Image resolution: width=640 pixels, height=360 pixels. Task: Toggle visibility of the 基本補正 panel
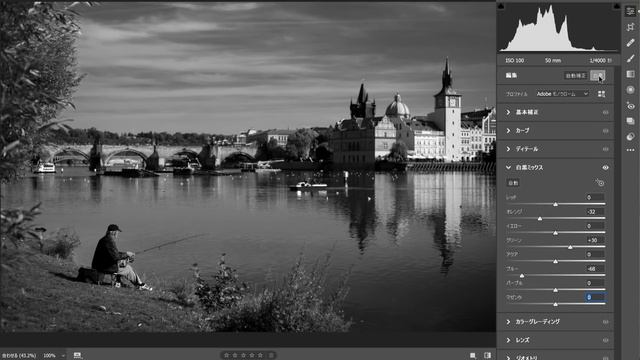606,112
